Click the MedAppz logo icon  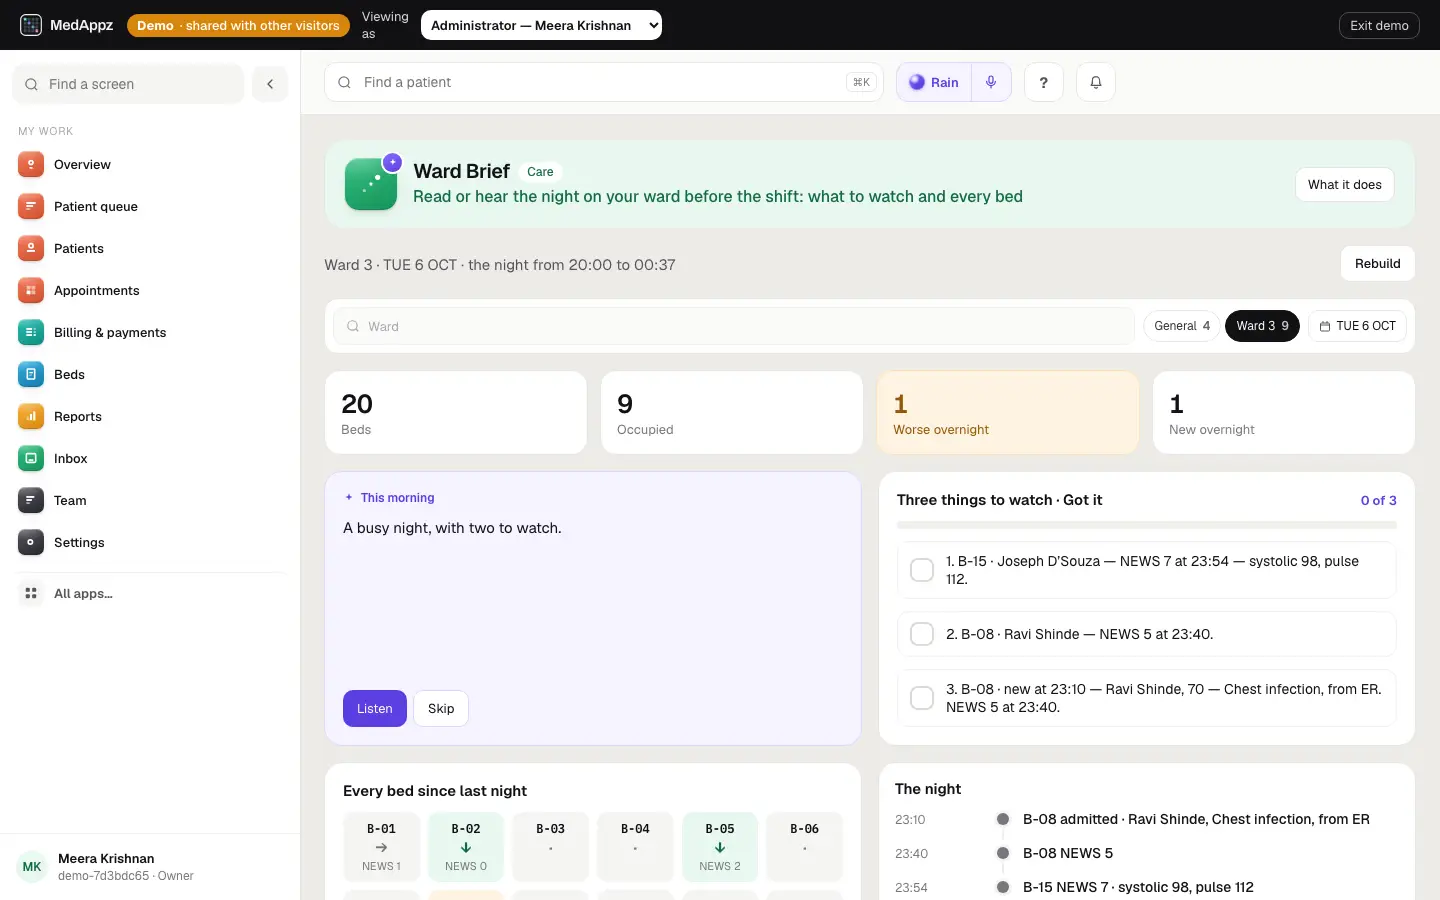point(31,25)
